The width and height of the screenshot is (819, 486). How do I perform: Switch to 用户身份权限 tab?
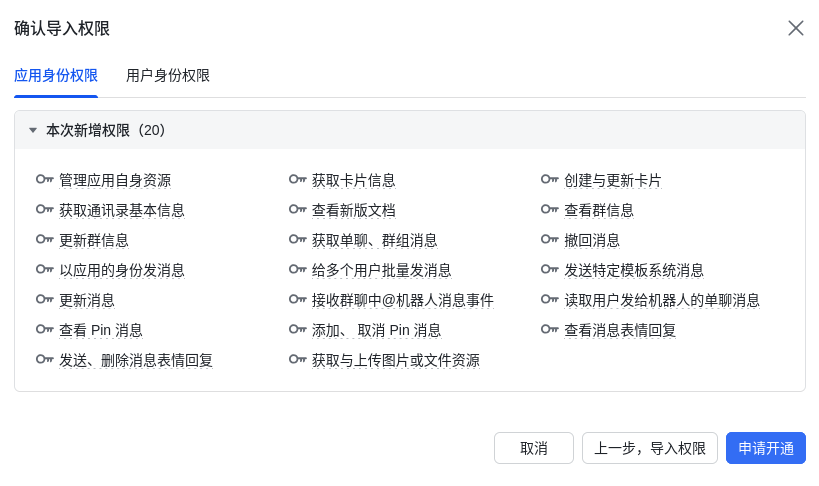pos(168,76)
